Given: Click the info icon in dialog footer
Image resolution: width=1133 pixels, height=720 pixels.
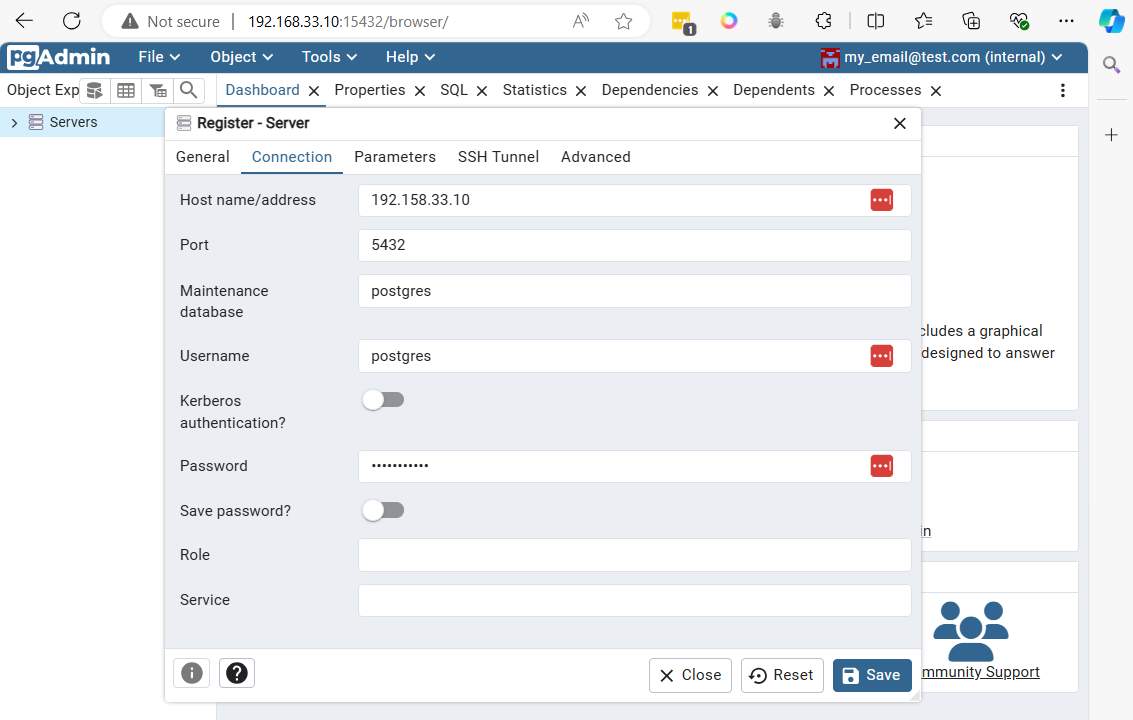Looking at the screenshot, I should (192, 673).
